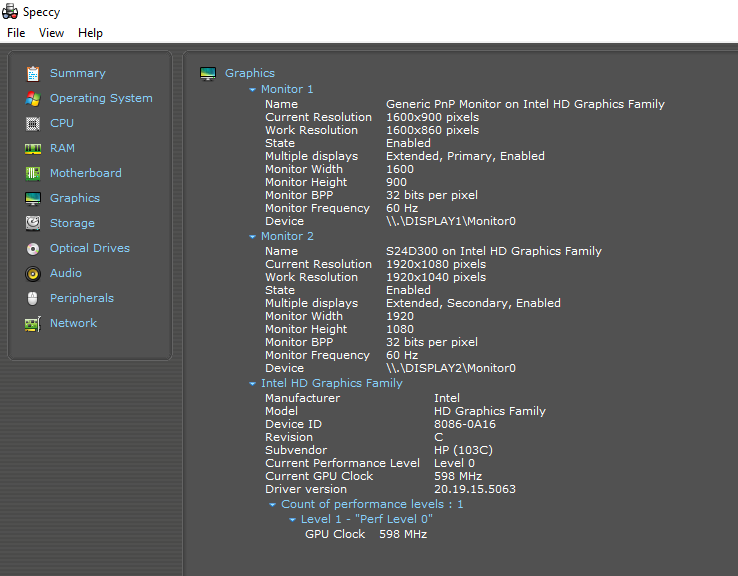Open the View menu
The image size is (738, 576).
(51, 33)
